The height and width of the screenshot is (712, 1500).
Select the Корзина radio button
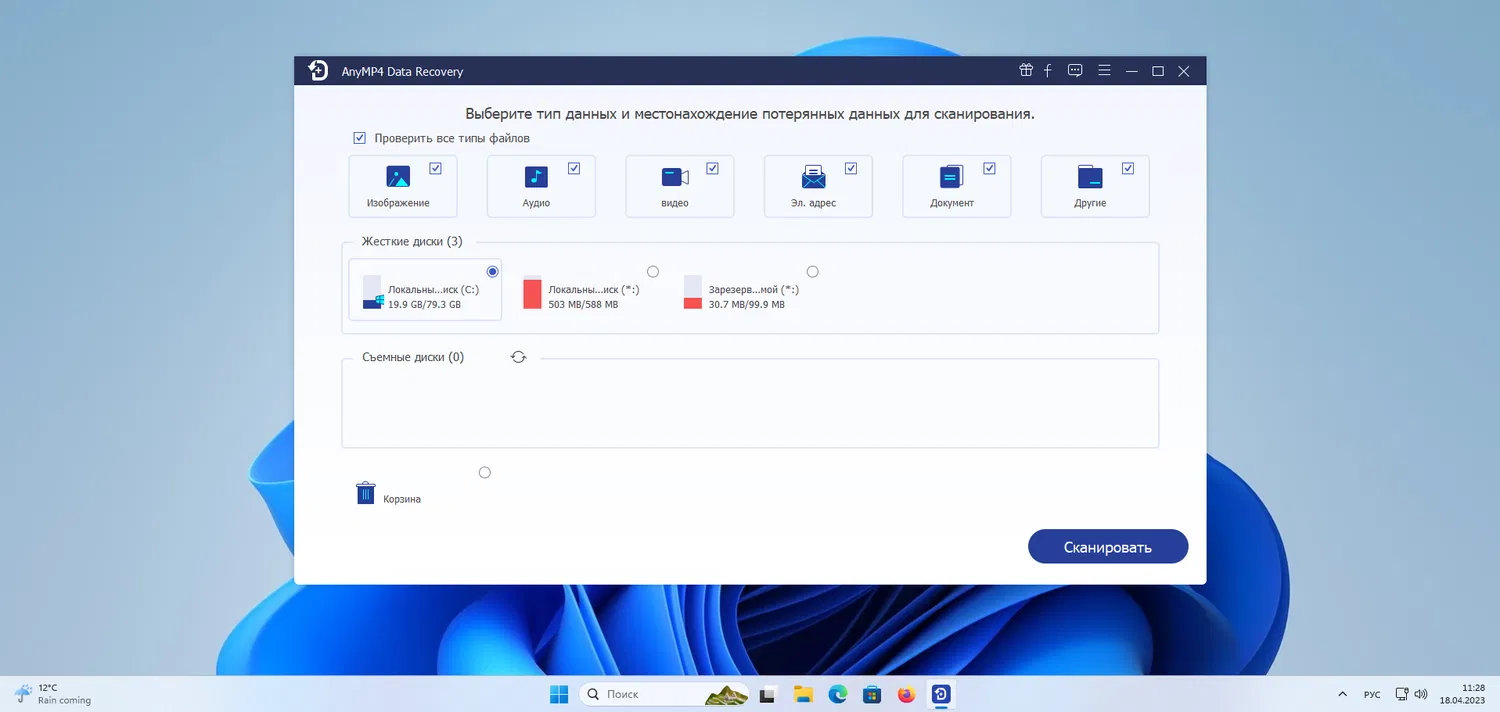click(484, 472)
